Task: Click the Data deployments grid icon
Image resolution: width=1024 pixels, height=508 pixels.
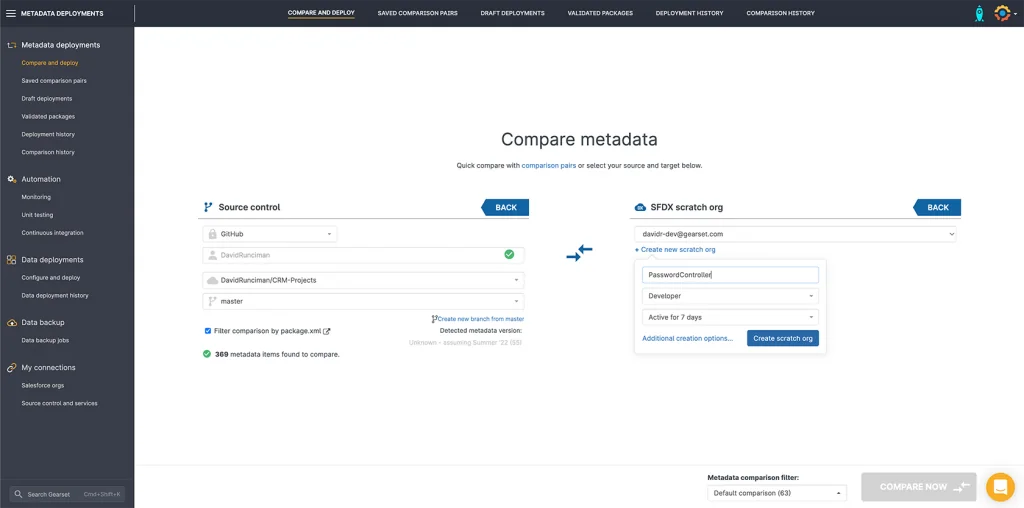Action: [x=11, y=260]
